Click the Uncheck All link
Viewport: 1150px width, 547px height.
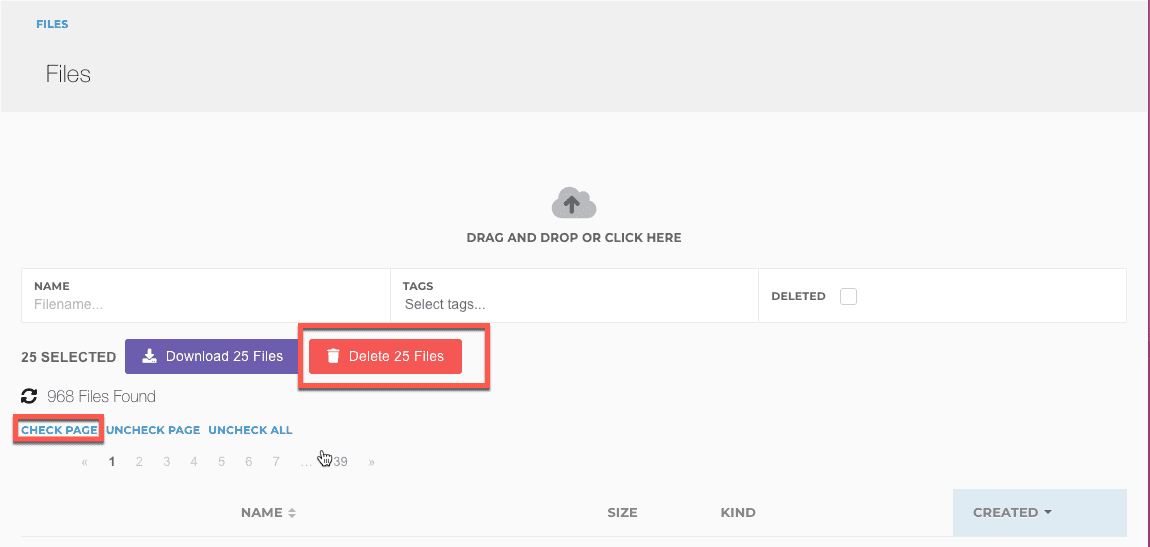tap(250, 430)
